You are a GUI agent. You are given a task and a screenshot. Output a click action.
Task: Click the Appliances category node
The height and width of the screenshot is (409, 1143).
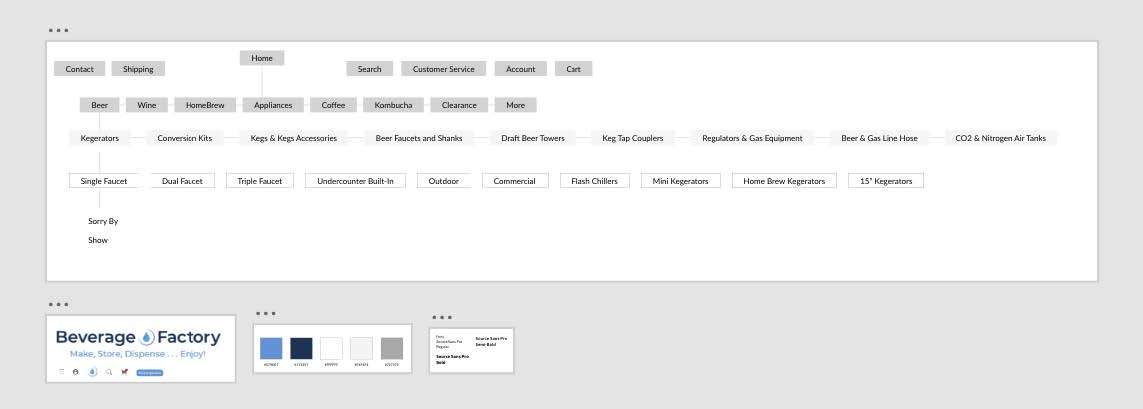(273, 105)
